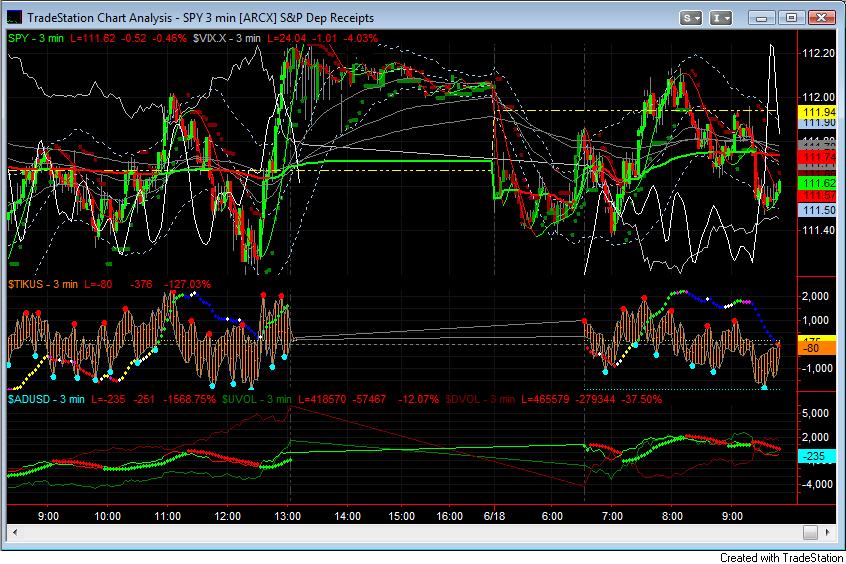The image size is (846, 564).
Task: Click the red 111.57 price marker
Action: [x=817, y=195]
